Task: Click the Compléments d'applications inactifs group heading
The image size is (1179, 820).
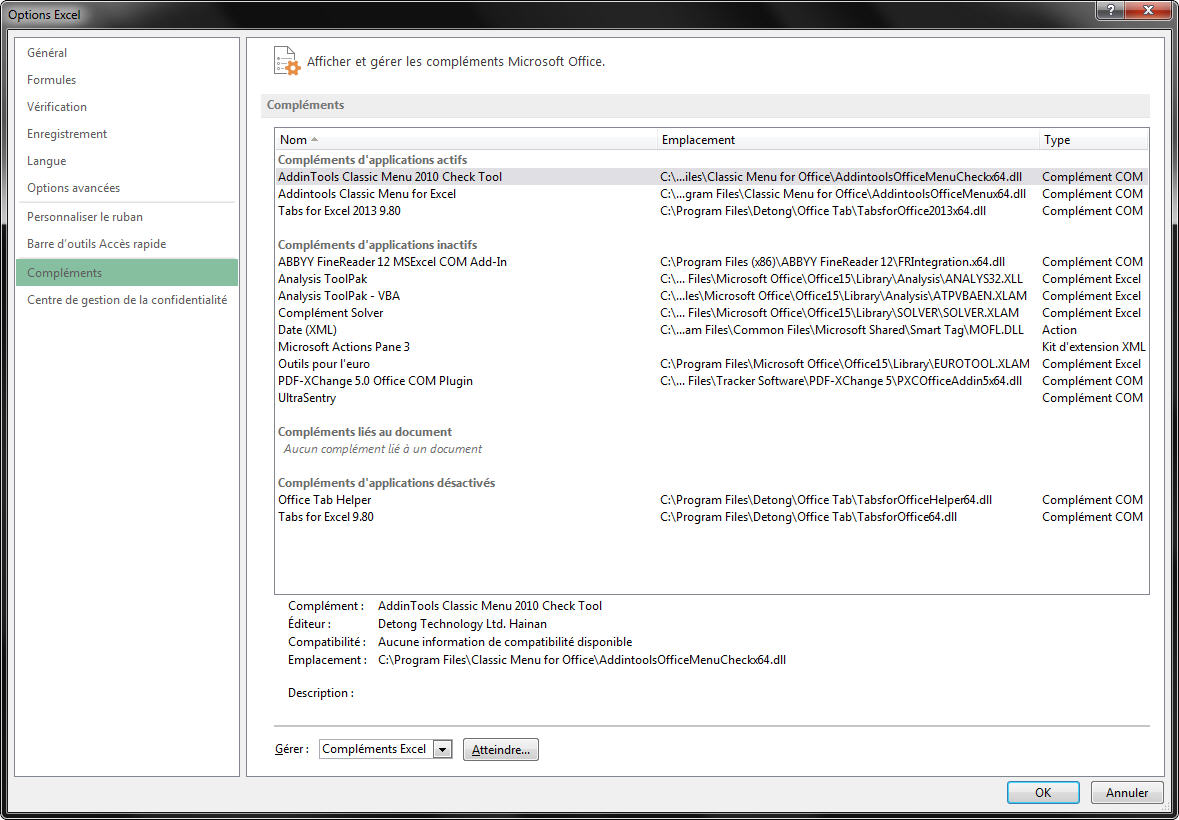Action: point(377,245)
